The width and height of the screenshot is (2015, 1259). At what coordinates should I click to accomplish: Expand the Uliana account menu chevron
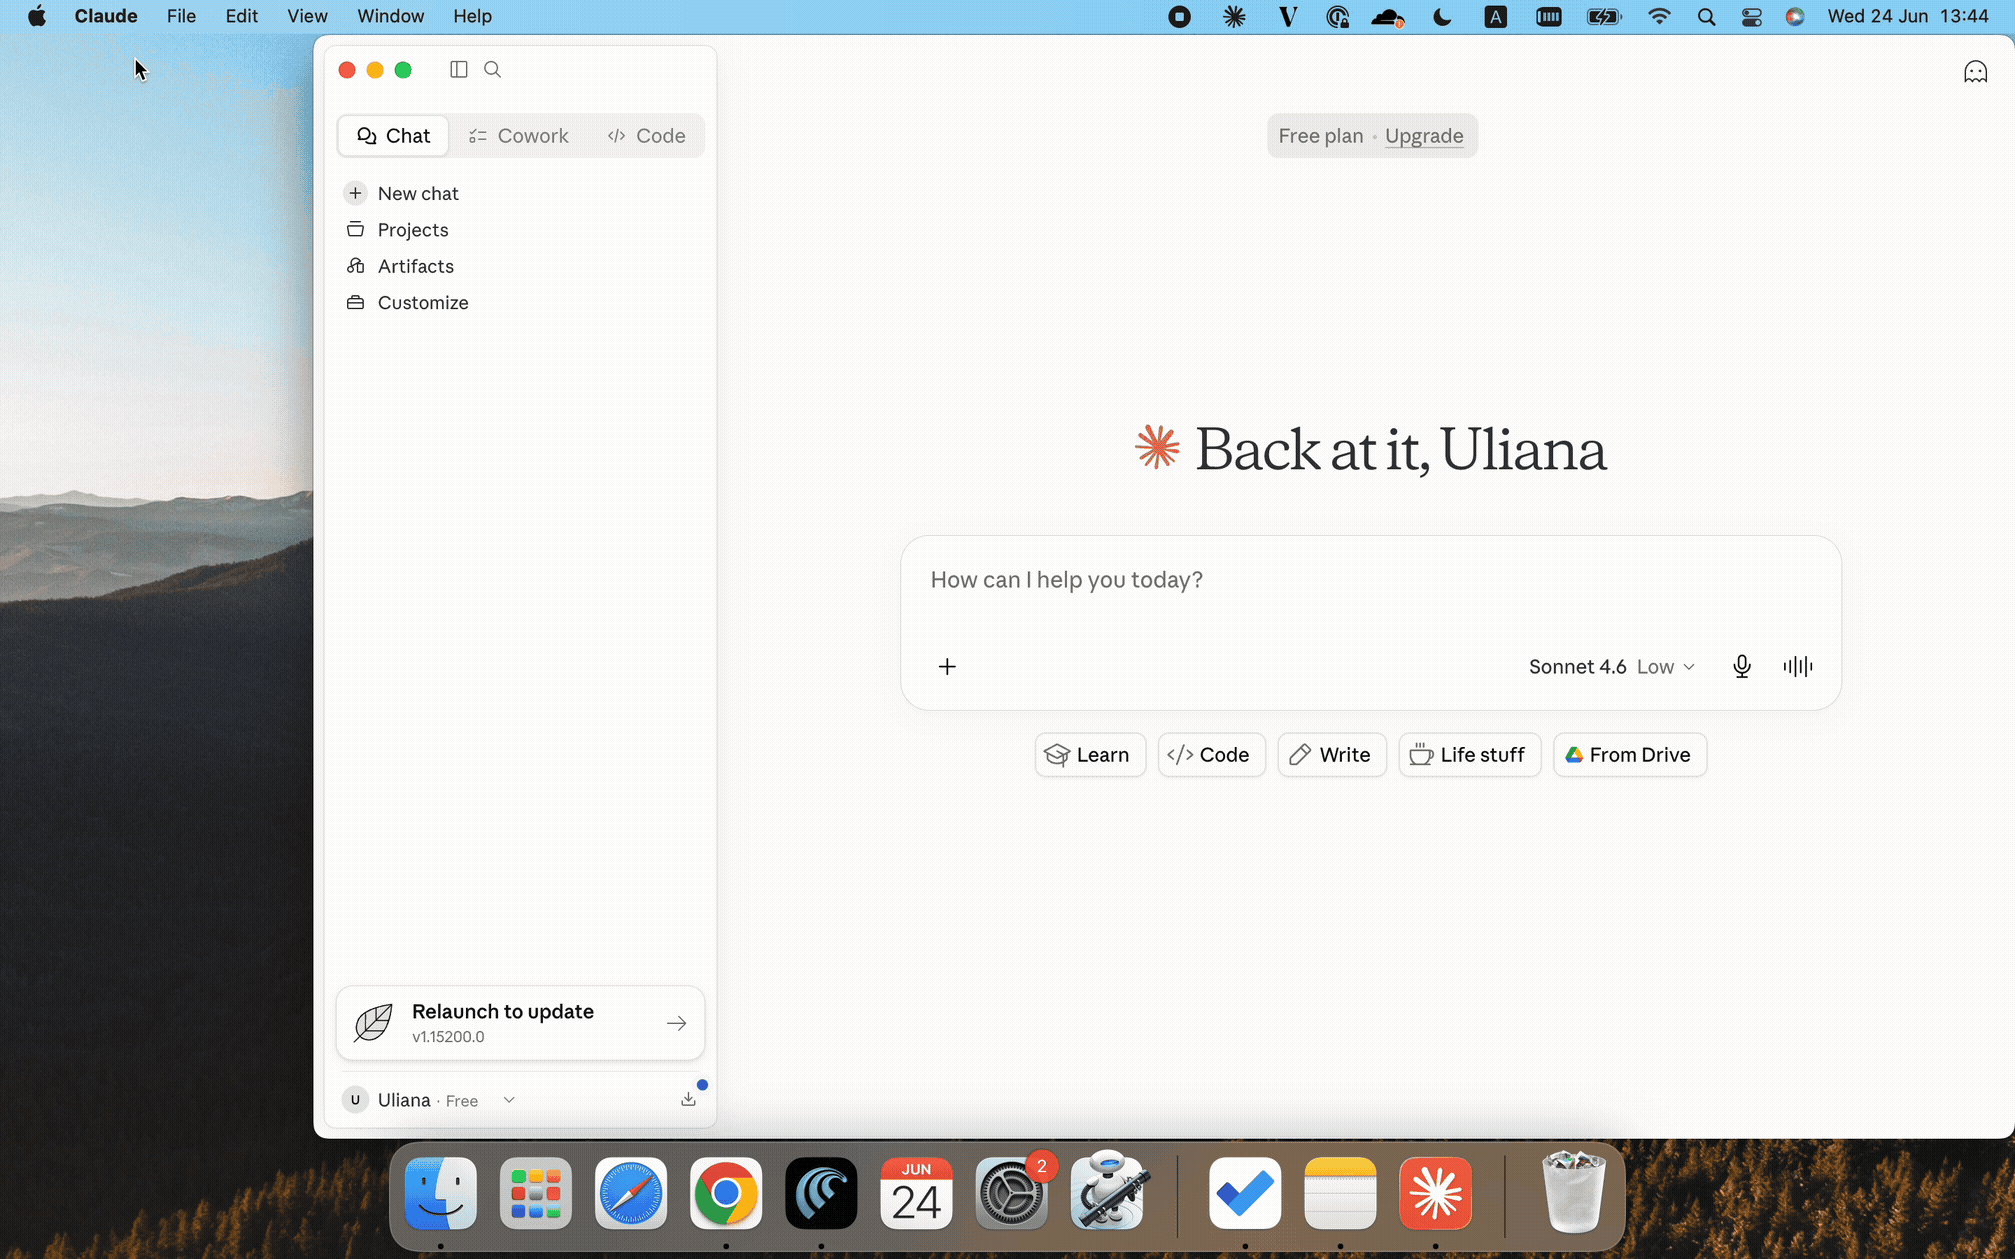click(509, 1100)
